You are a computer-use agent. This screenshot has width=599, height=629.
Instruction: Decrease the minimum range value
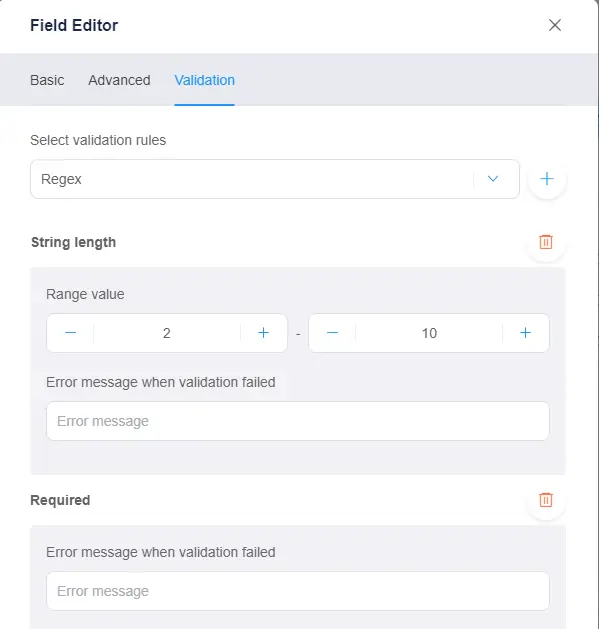tap(71, 333)
